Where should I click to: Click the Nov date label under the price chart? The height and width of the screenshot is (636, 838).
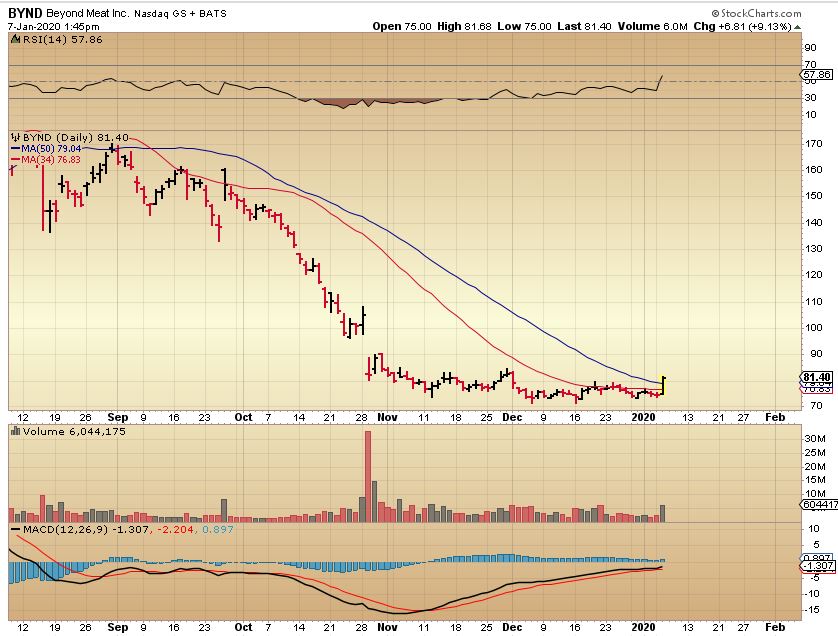click(387, 417)
